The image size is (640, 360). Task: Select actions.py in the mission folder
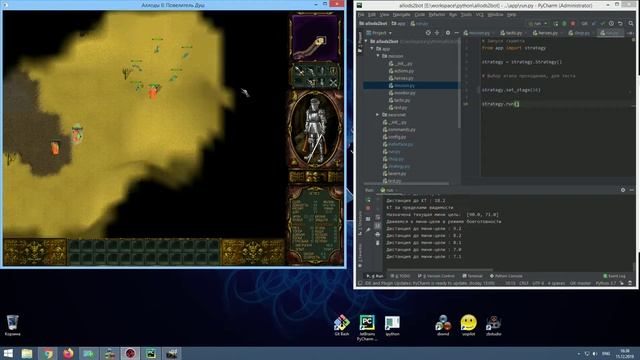(x=402, y=71)
